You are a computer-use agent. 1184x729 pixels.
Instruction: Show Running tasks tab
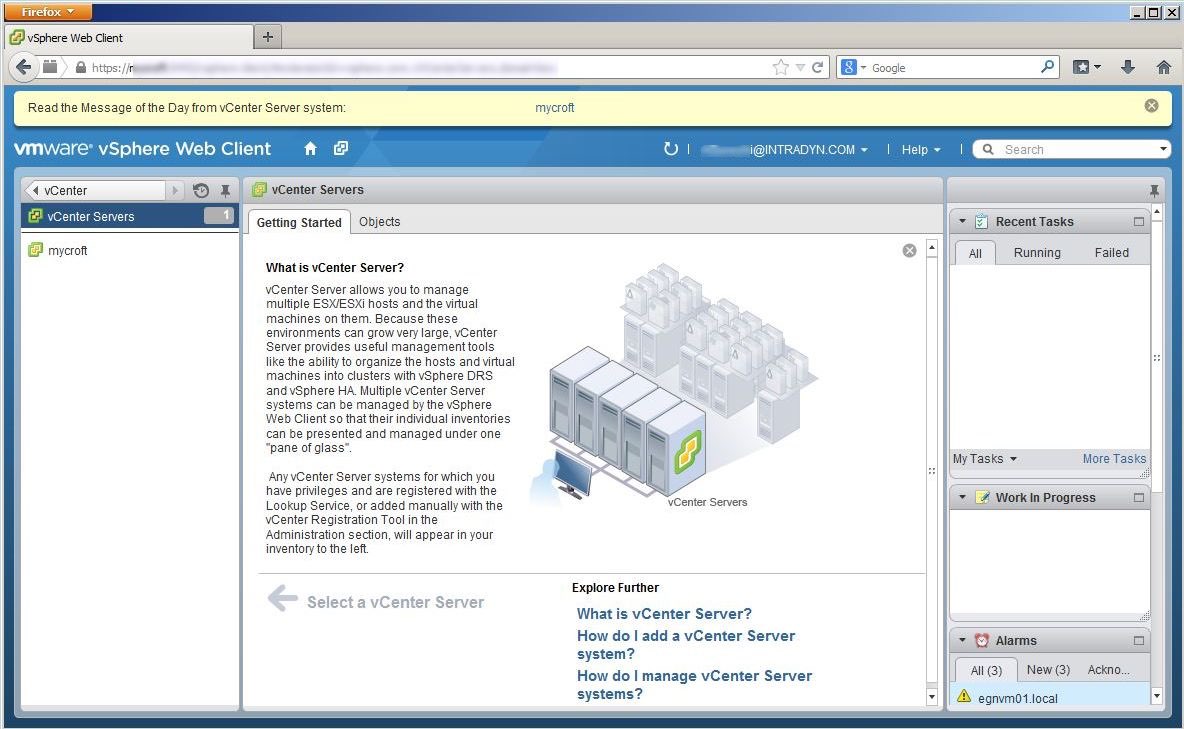pos(1037,252)
